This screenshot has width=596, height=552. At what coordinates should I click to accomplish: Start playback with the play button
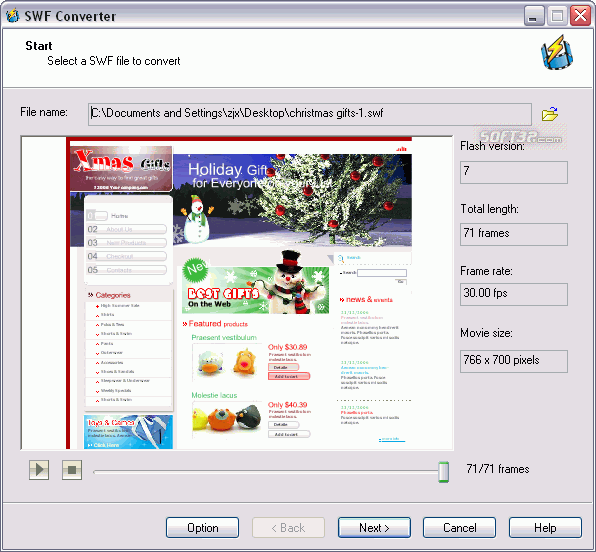click(39, 470)
